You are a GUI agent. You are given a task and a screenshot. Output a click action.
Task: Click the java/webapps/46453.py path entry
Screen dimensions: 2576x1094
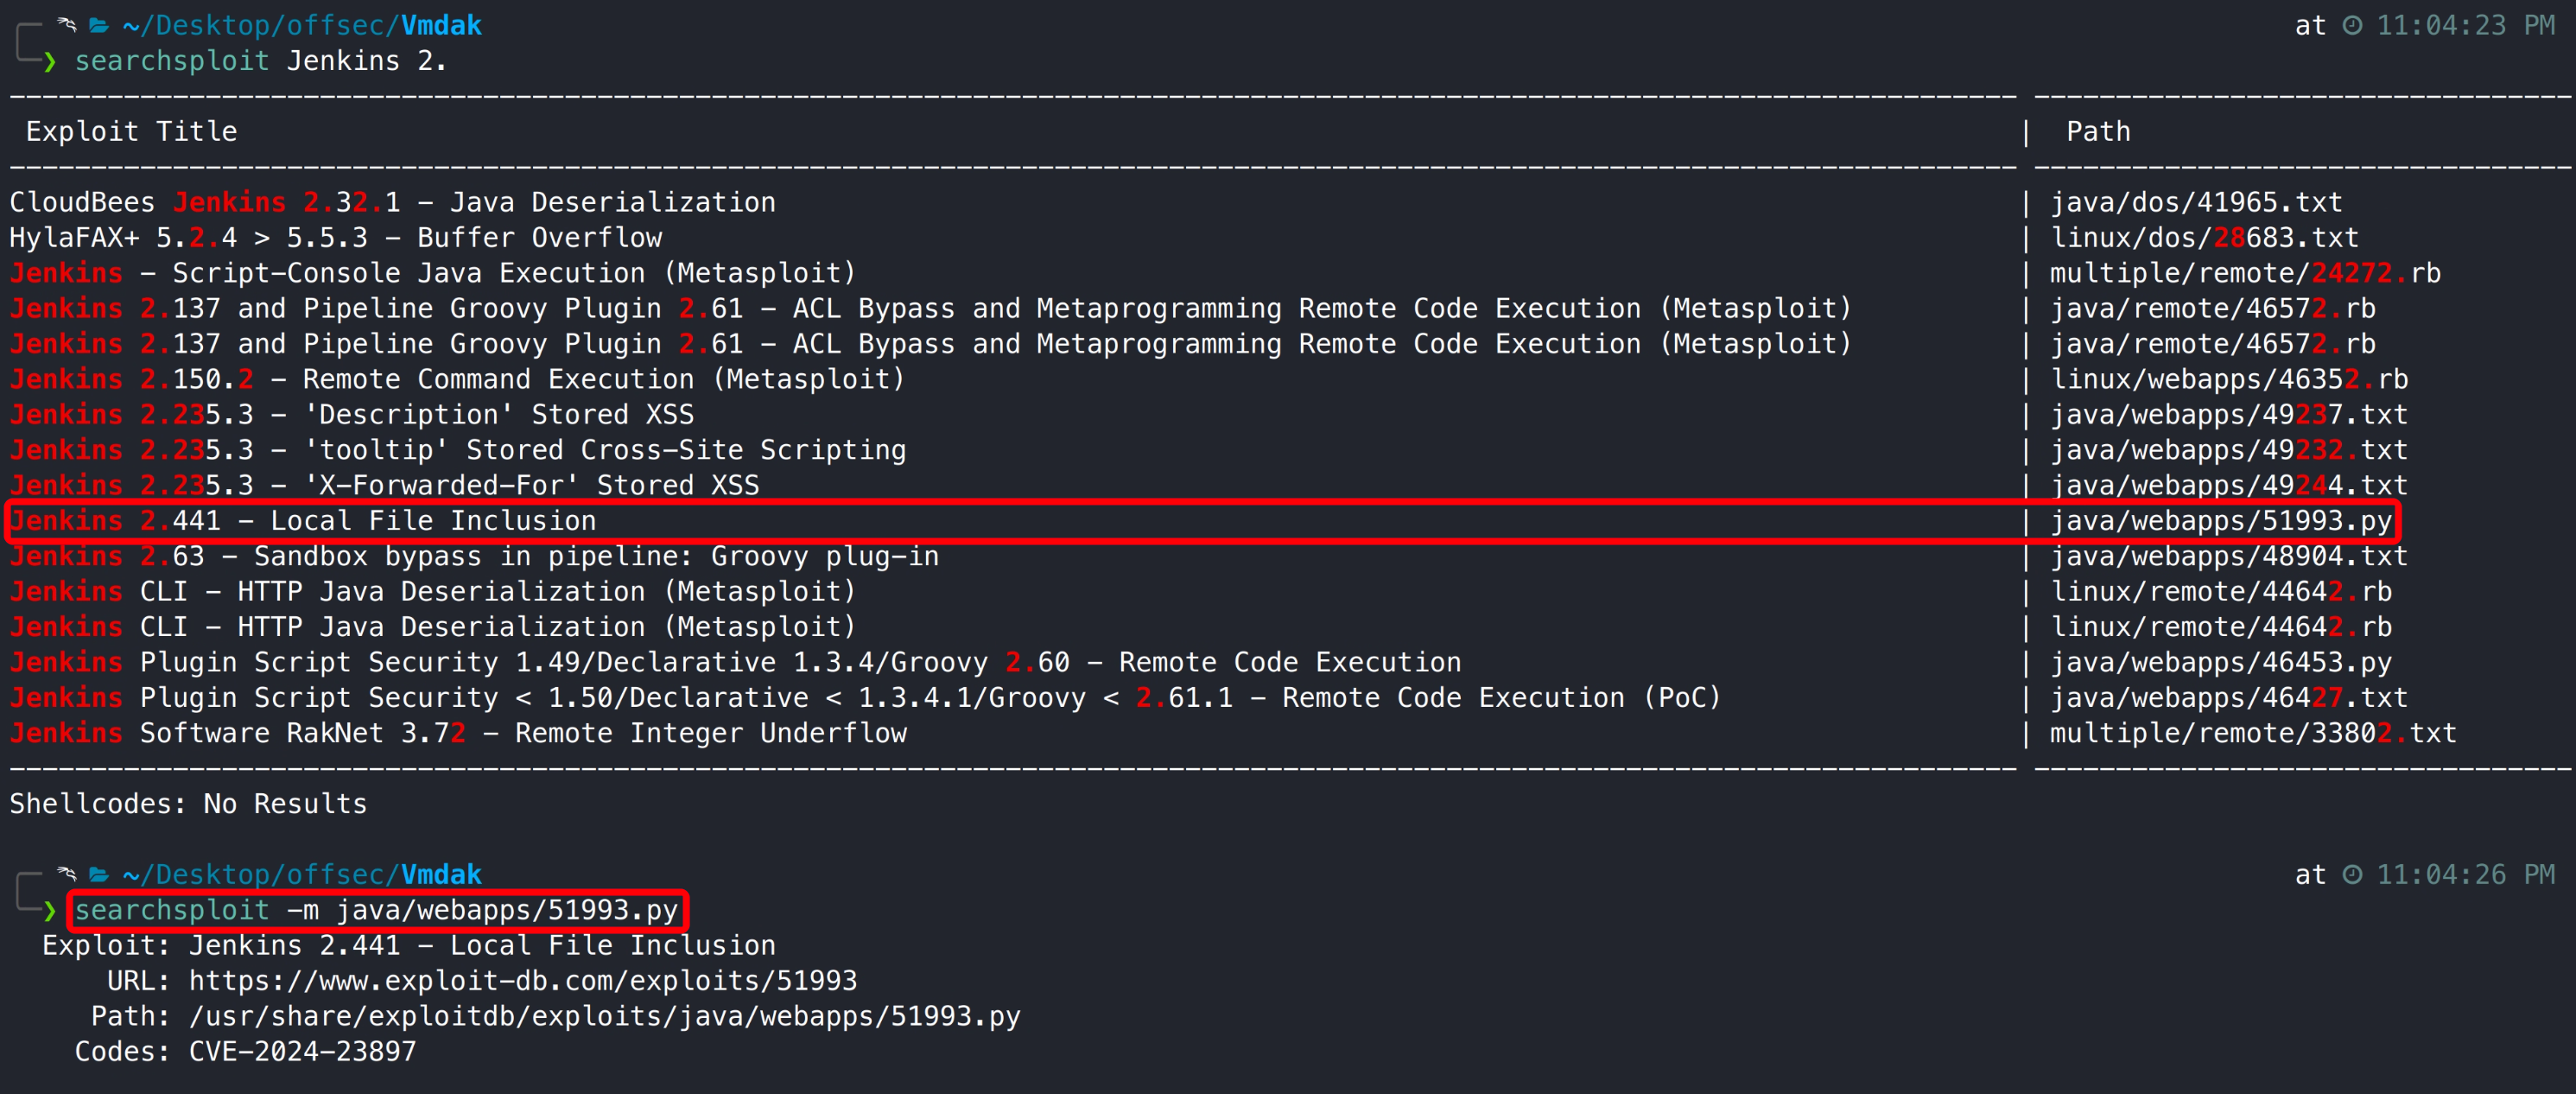(x=2220, y=662)
